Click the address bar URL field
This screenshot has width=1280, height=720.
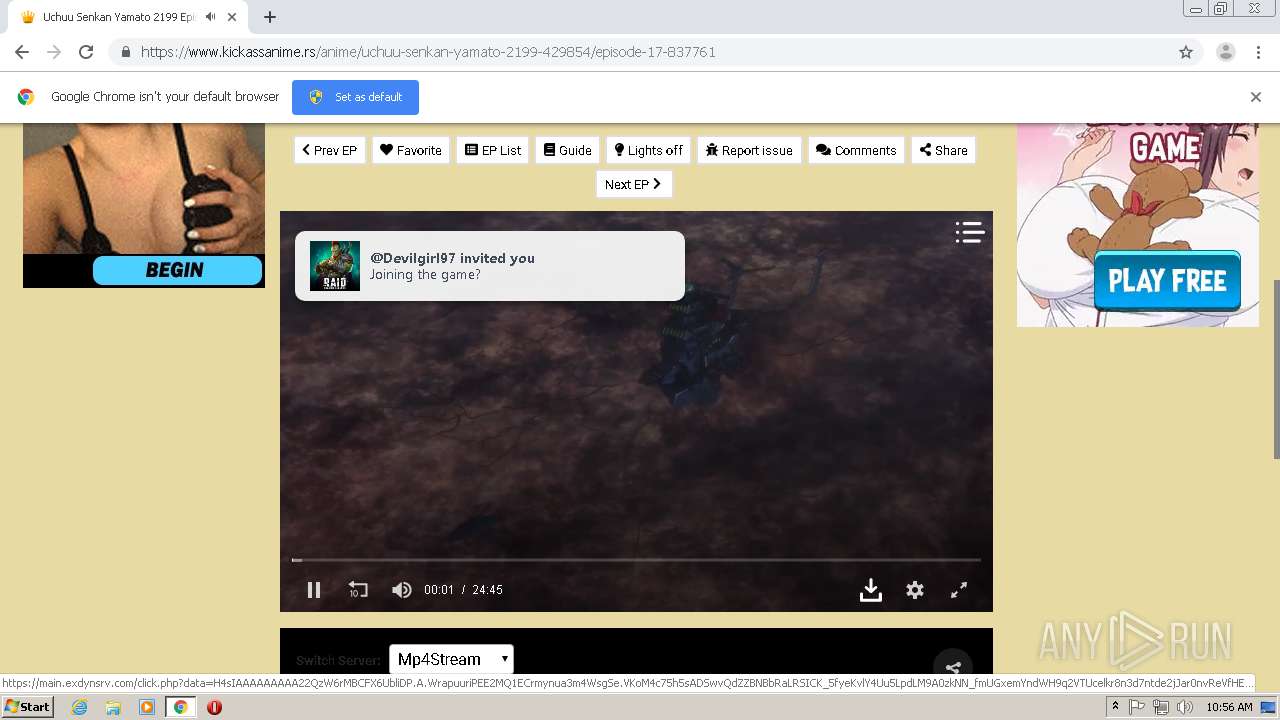coord(640,52)
